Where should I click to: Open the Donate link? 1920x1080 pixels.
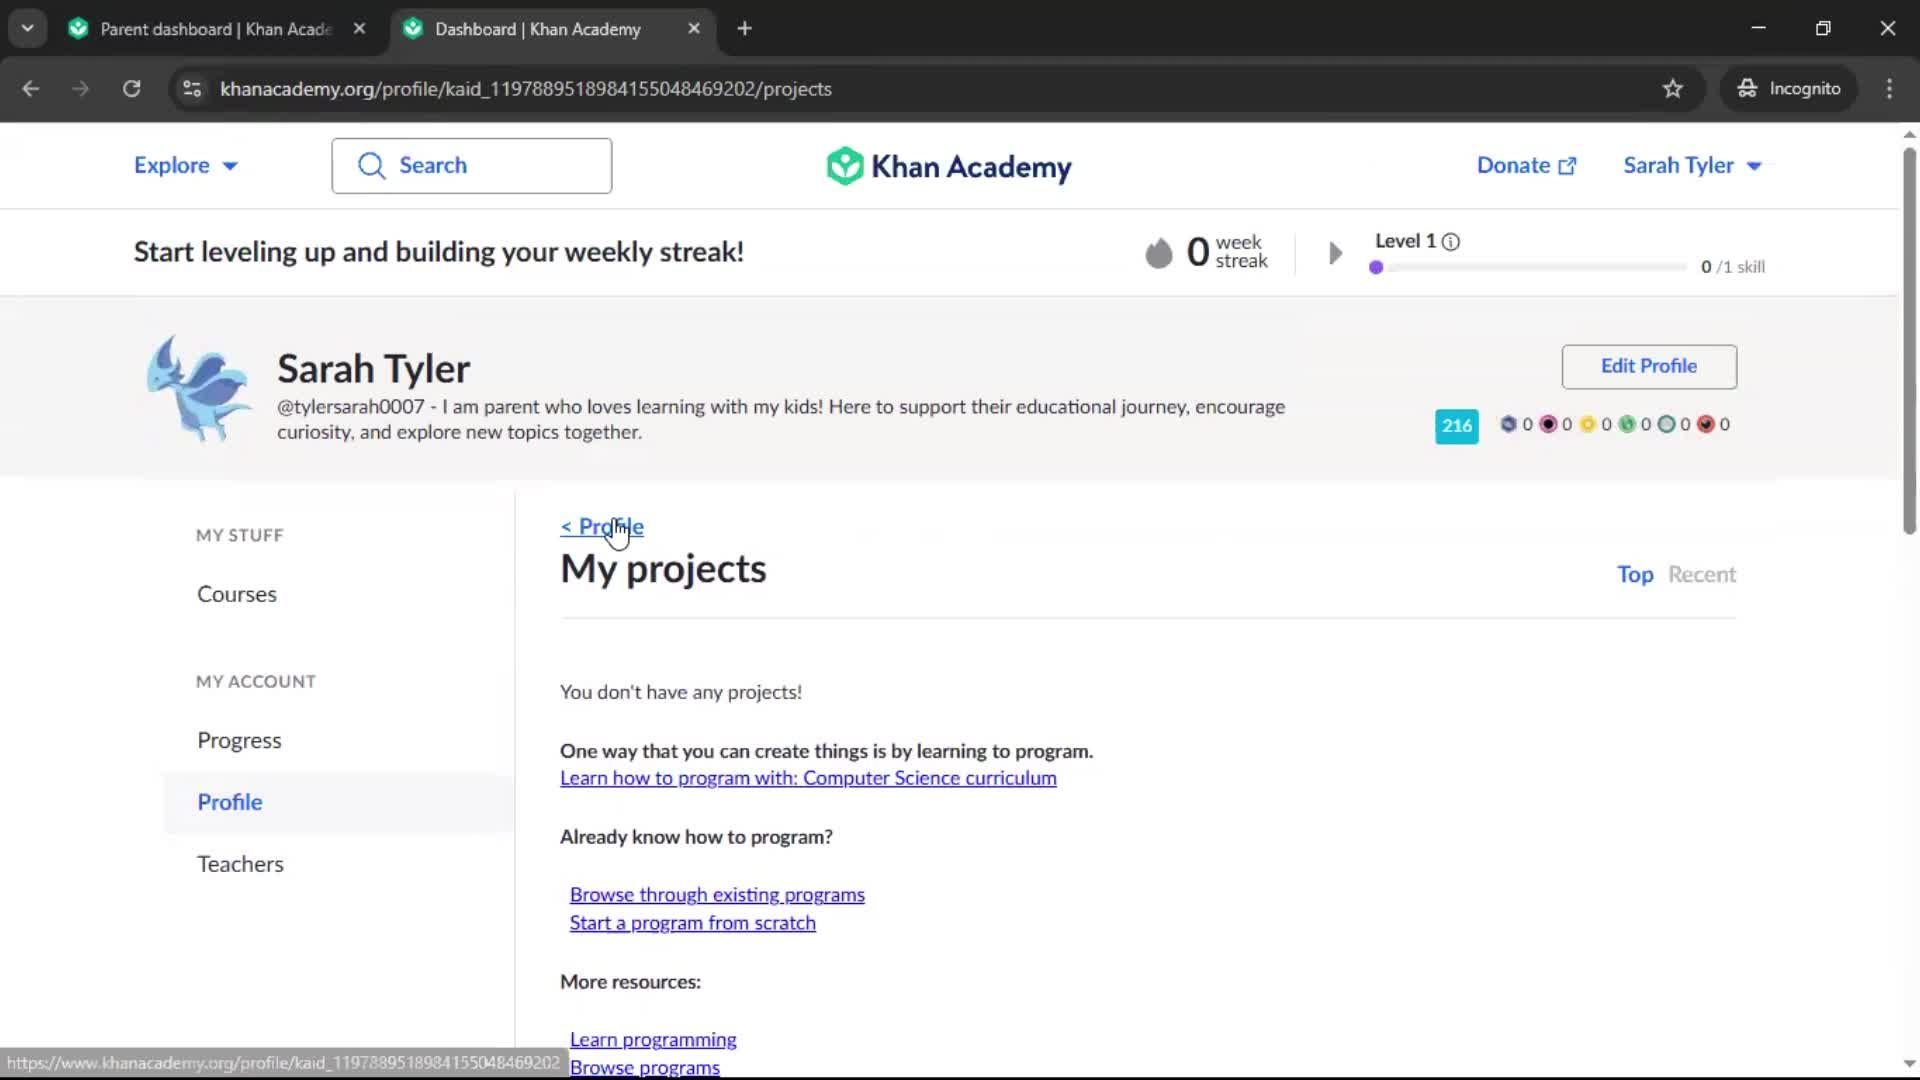point(1526,166)
